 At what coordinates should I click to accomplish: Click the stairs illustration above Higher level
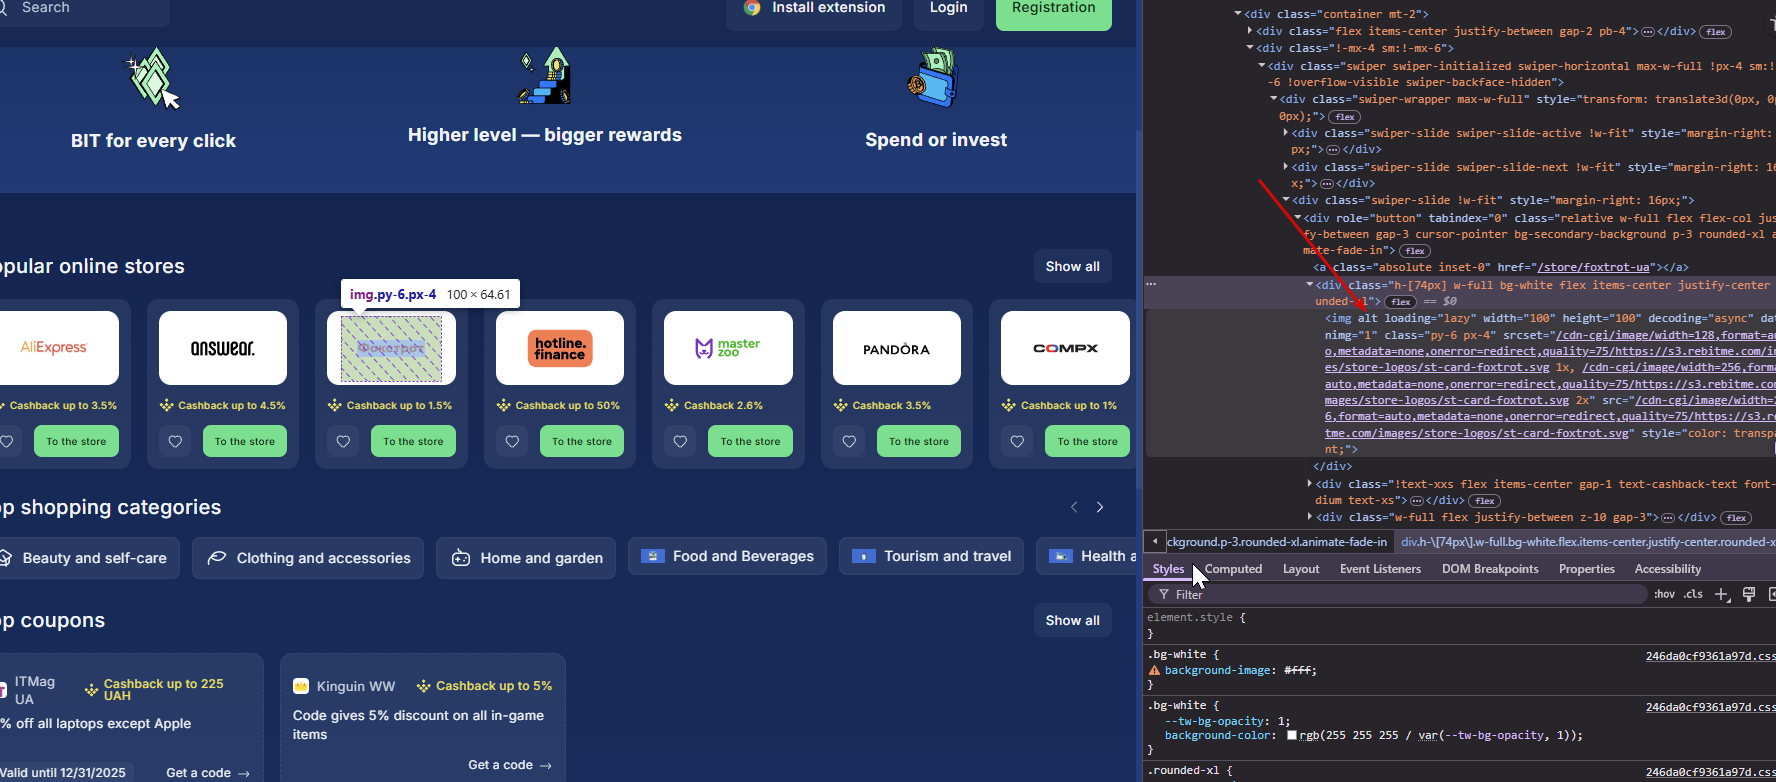pyautogui.click(x=545, y=76)
